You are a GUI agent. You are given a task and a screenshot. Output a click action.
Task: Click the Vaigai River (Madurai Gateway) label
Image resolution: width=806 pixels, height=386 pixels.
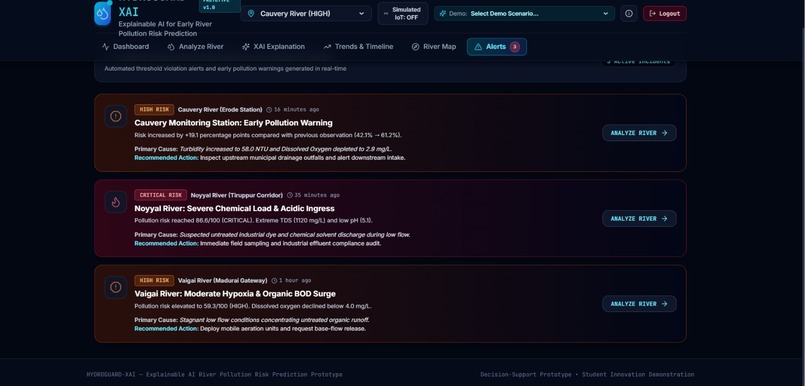223,281
